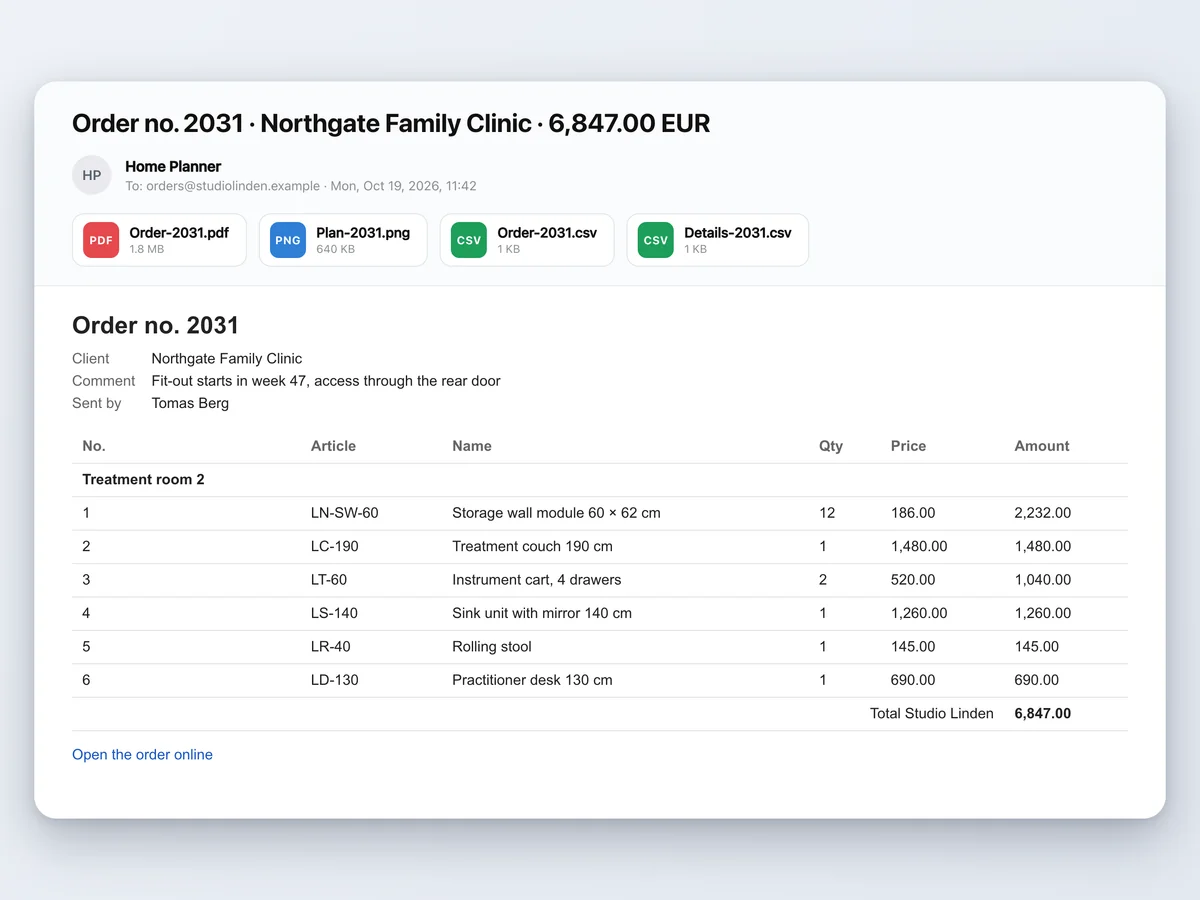Open the Order-2031.pdf attachment
This screenshot has height=900, width=1200.
click(x=159, y=240)
